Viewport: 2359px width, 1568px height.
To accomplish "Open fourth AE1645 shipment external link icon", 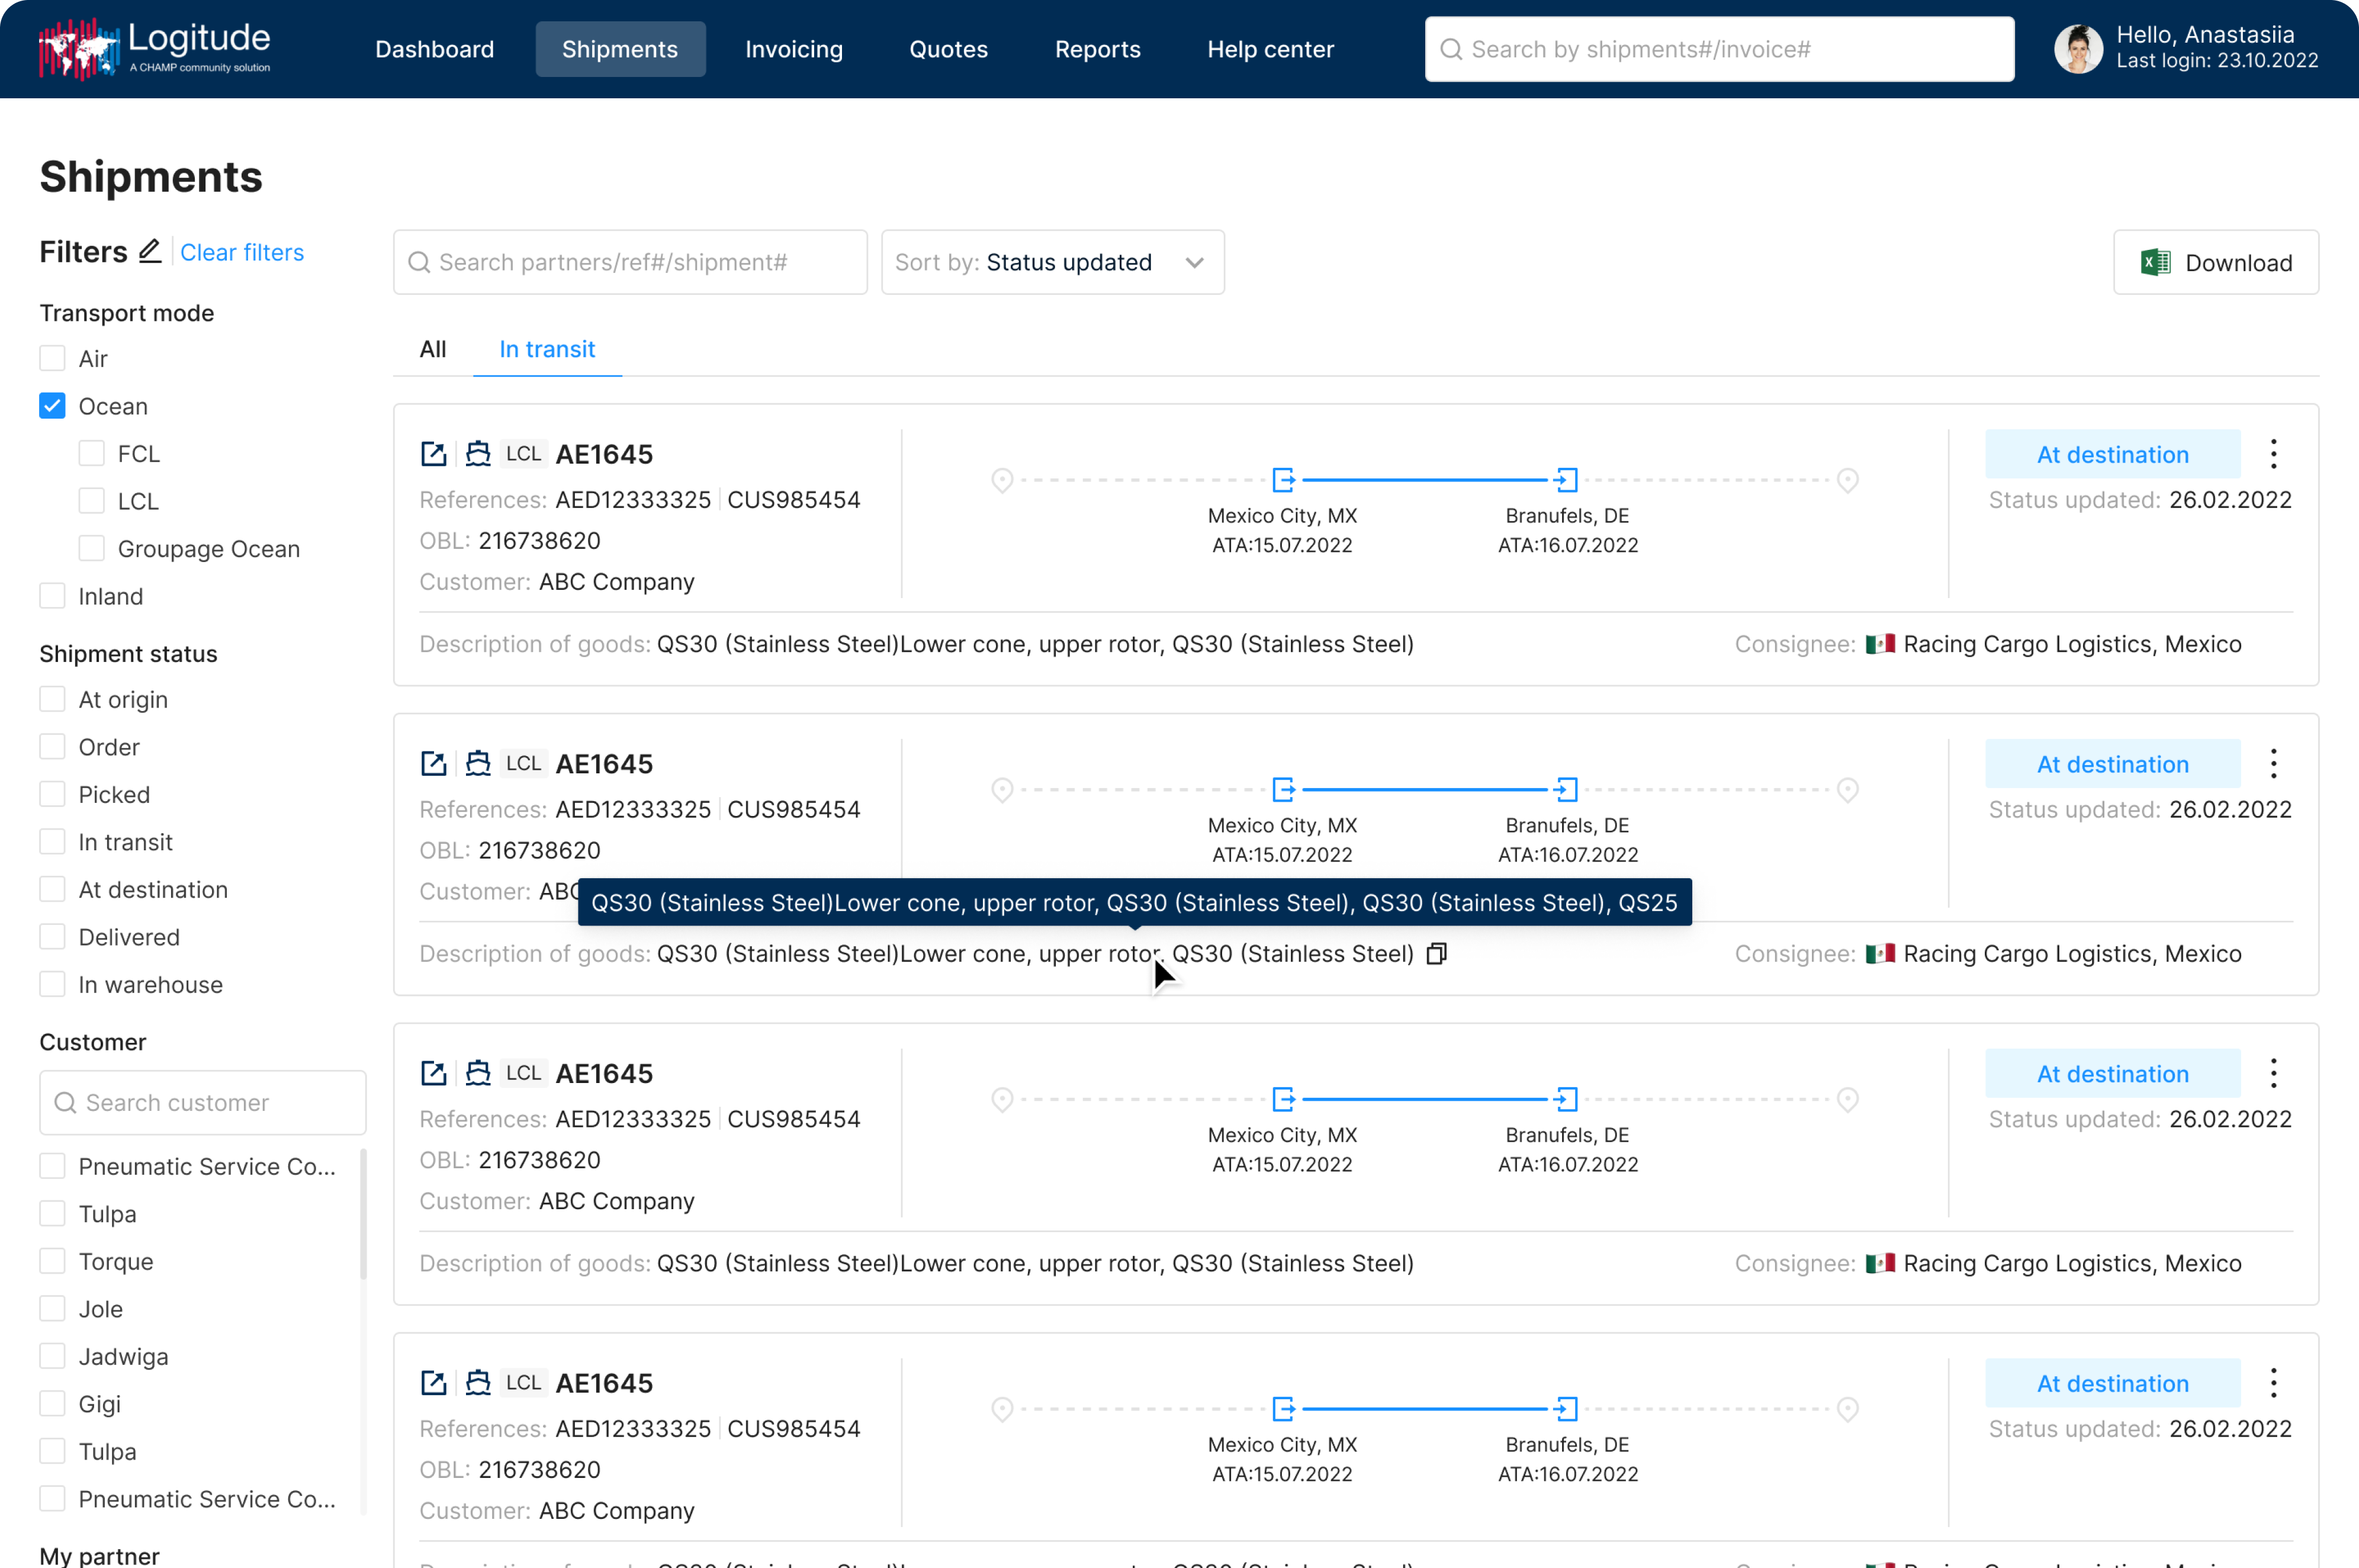I will 433,1383.
